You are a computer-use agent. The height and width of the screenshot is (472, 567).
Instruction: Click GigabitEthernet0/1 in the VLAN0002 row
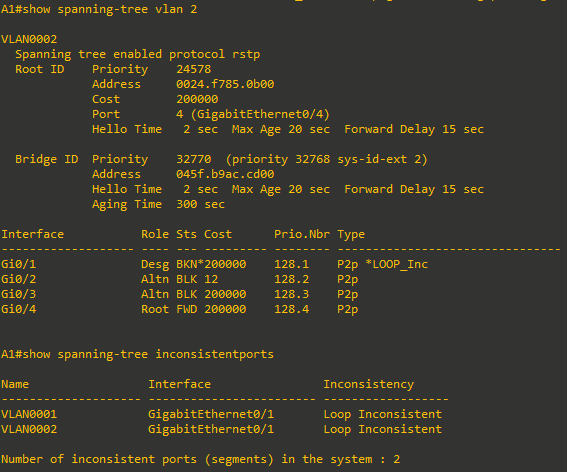click(211, 430)
